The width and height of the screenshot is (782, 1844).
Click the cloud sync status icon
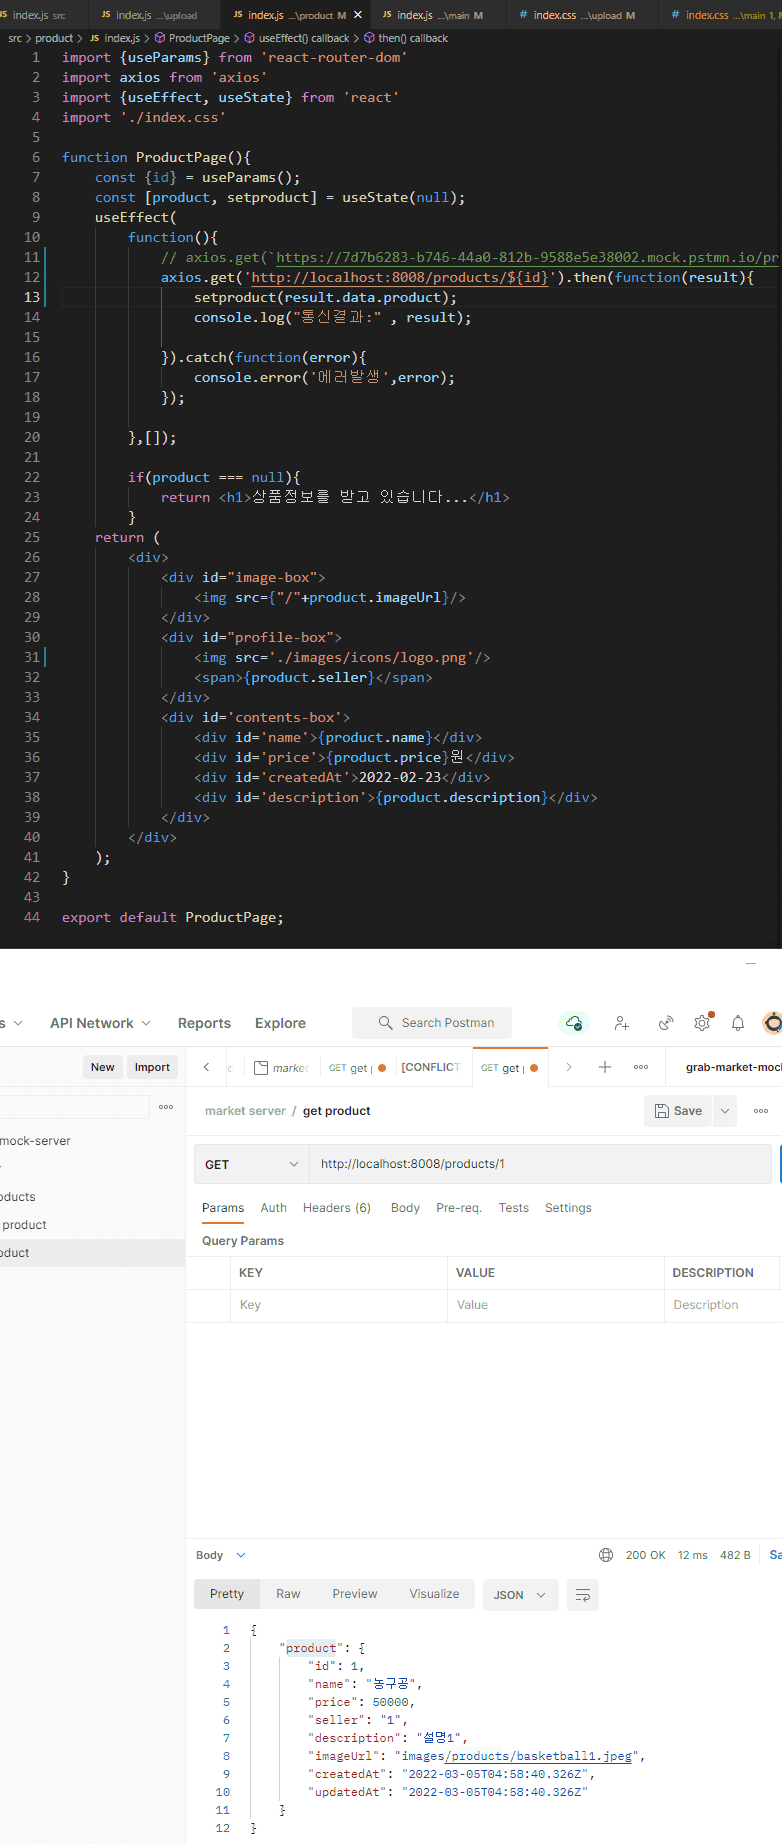pos(574,1023)
